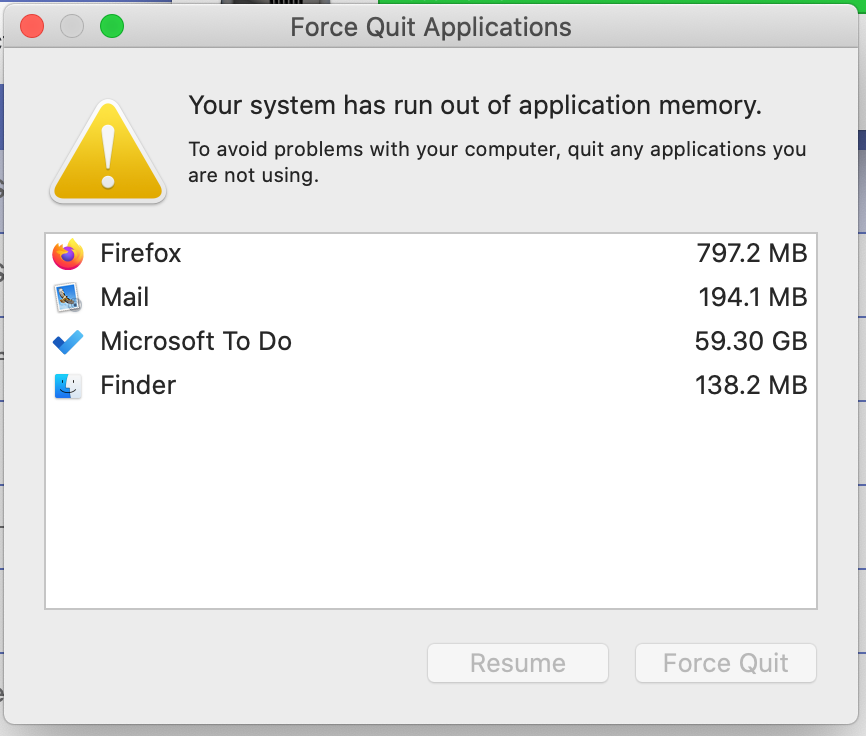866x736 pixels.
Task: Select Microsoft To Do in the list
Action: pos(196,342)
